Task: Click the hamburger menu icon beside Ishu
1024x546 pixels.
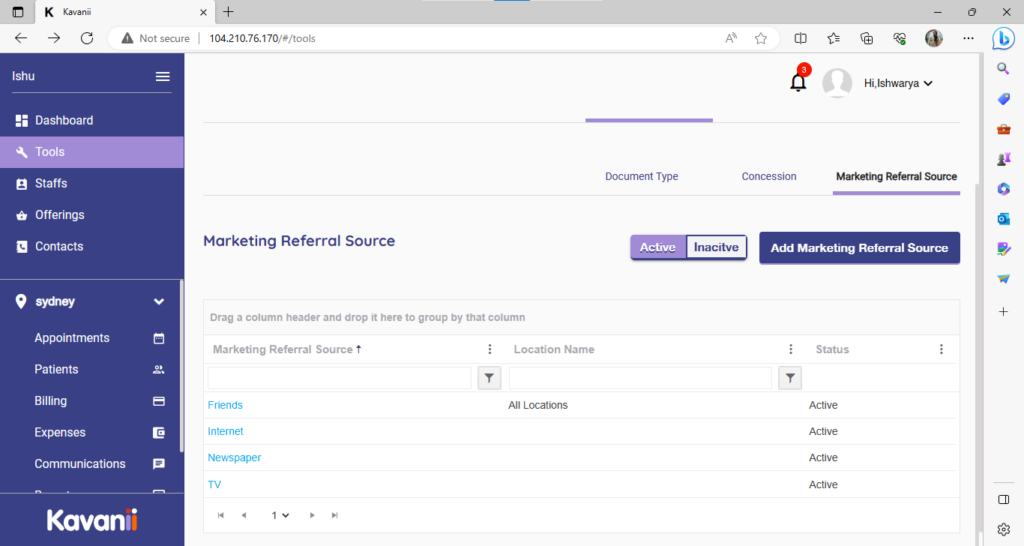Action: pos(162,77)
